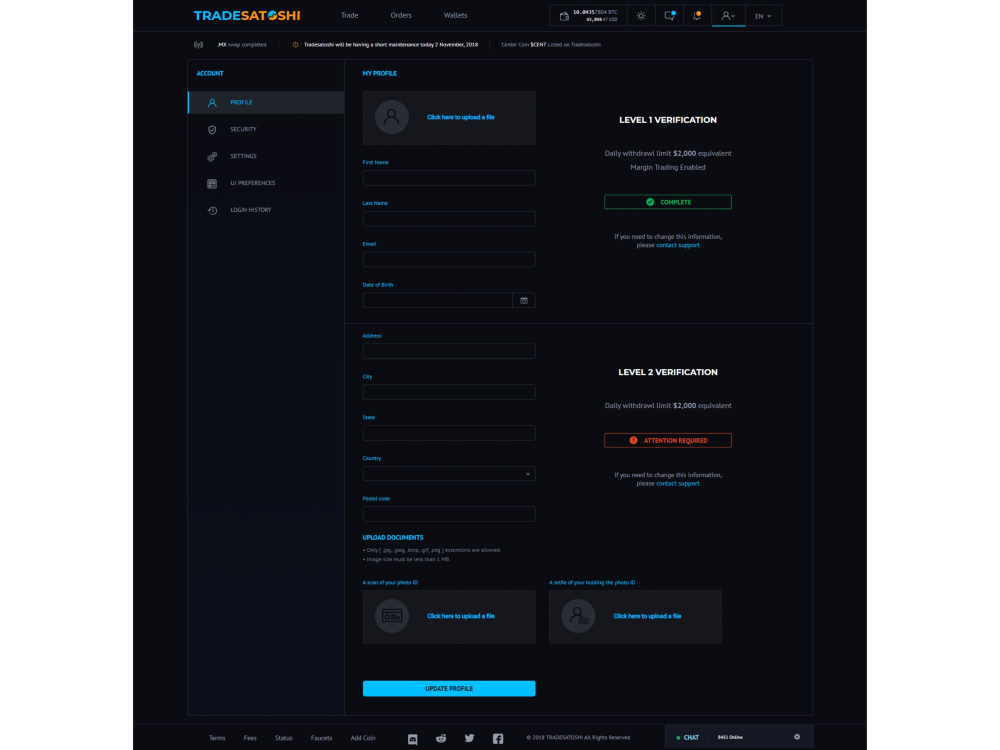Click the TradeSatoshi logo
Image resolution: width=1000 pixels, height=750 pixels.
[x=247, y=16]
